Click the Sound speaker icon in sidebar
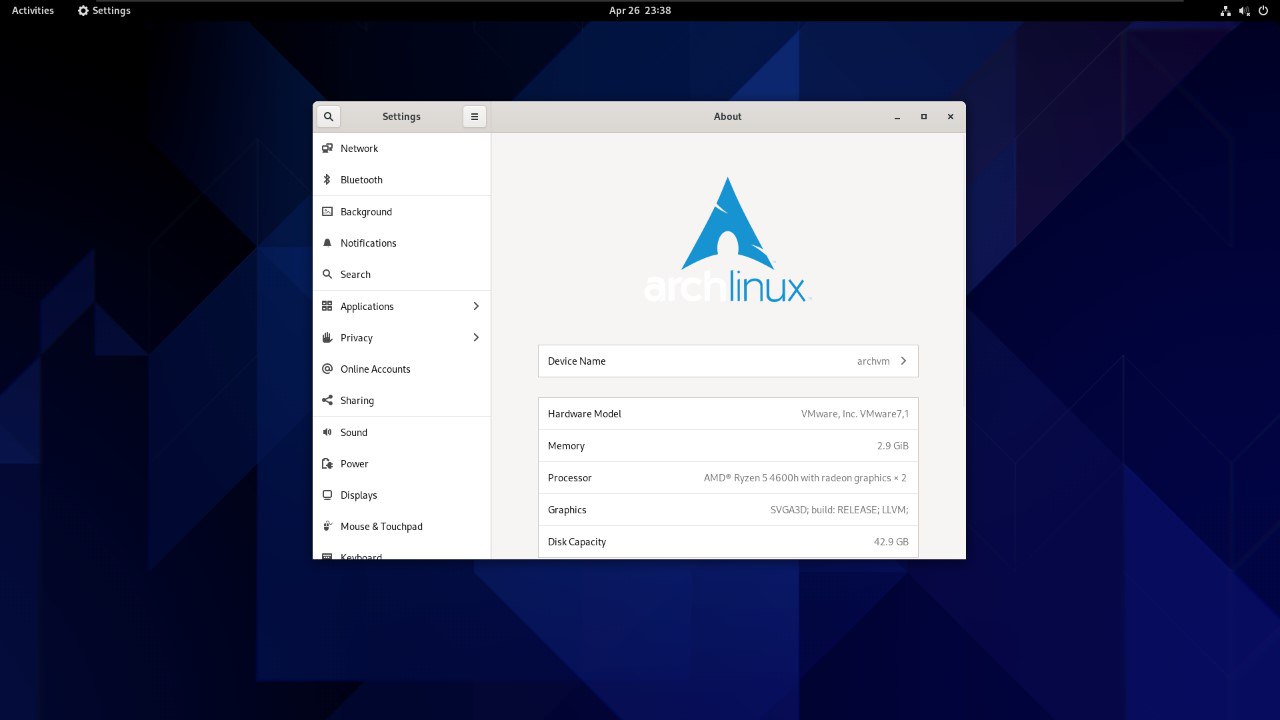The height and width of the screenshot is (720, 1280). tap(327, 432)
